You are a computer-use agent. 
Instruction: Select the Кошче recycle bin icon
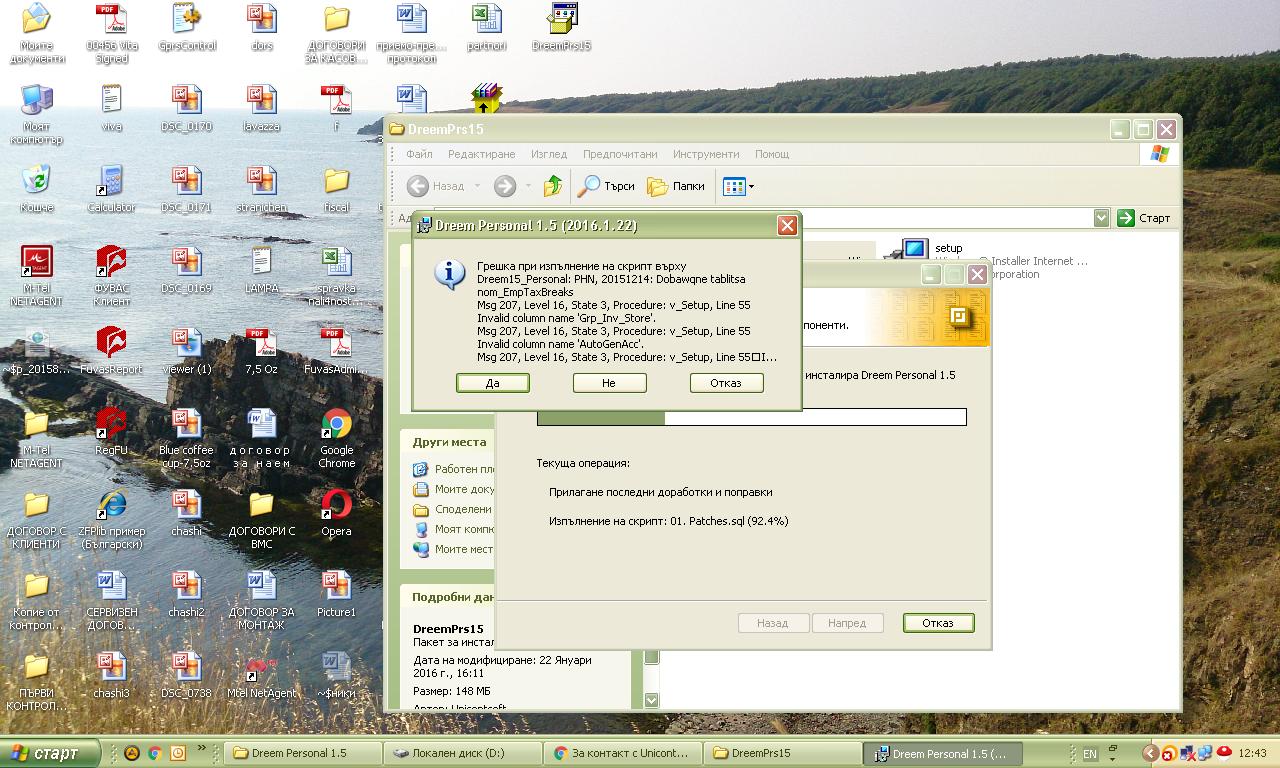pos(37,189)
